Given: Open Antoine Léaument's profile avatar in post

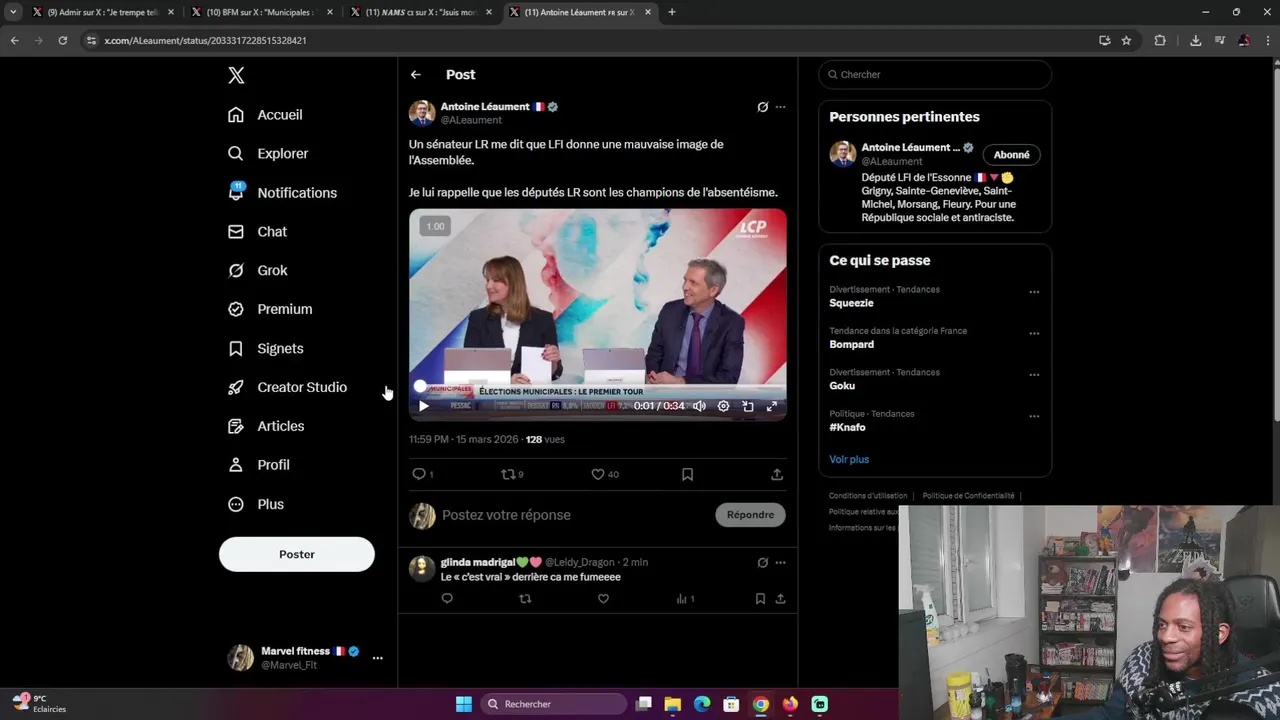Looking at the screenshot, I should coord(422,113).
